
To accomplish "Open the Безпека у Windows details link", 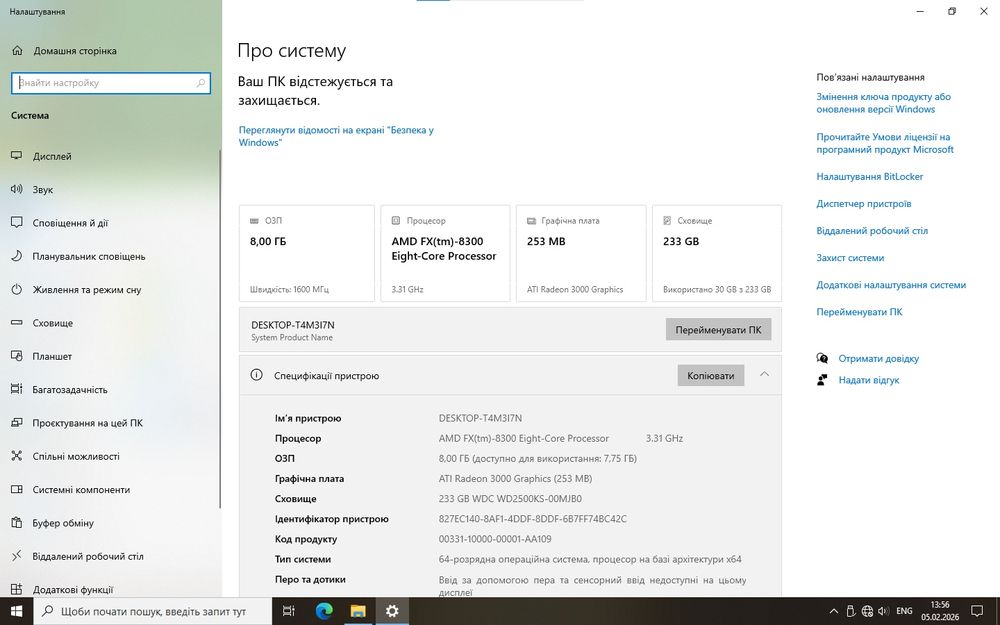I will 336,136.
